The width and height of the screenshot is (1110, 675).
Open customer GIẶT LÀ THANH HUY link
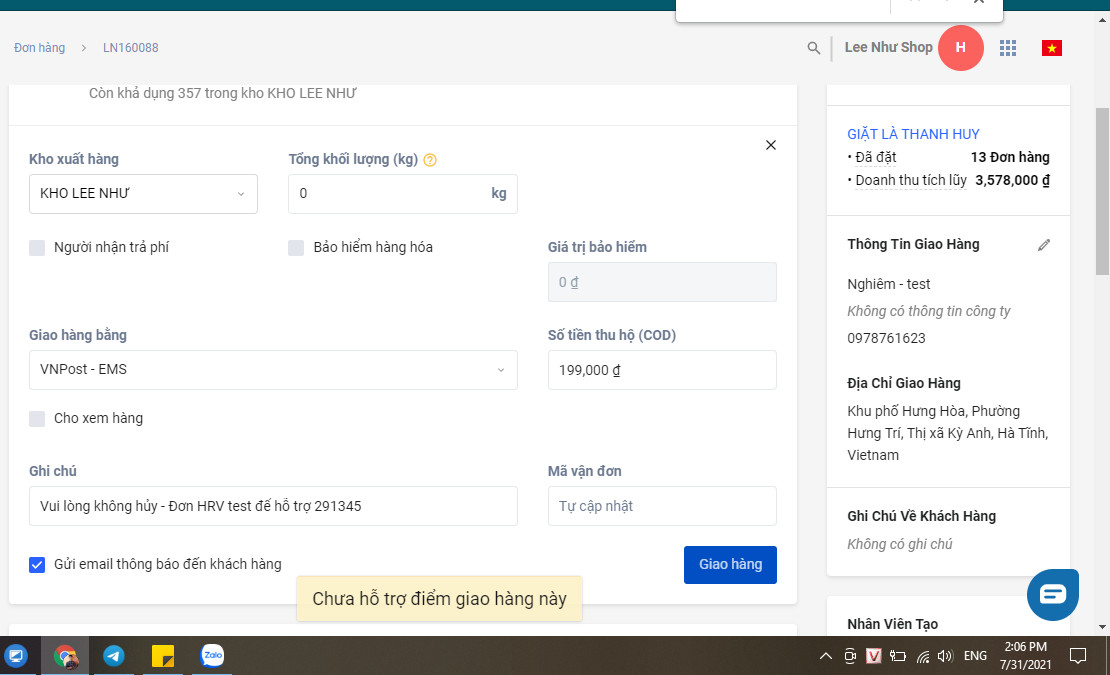point(913,134)
